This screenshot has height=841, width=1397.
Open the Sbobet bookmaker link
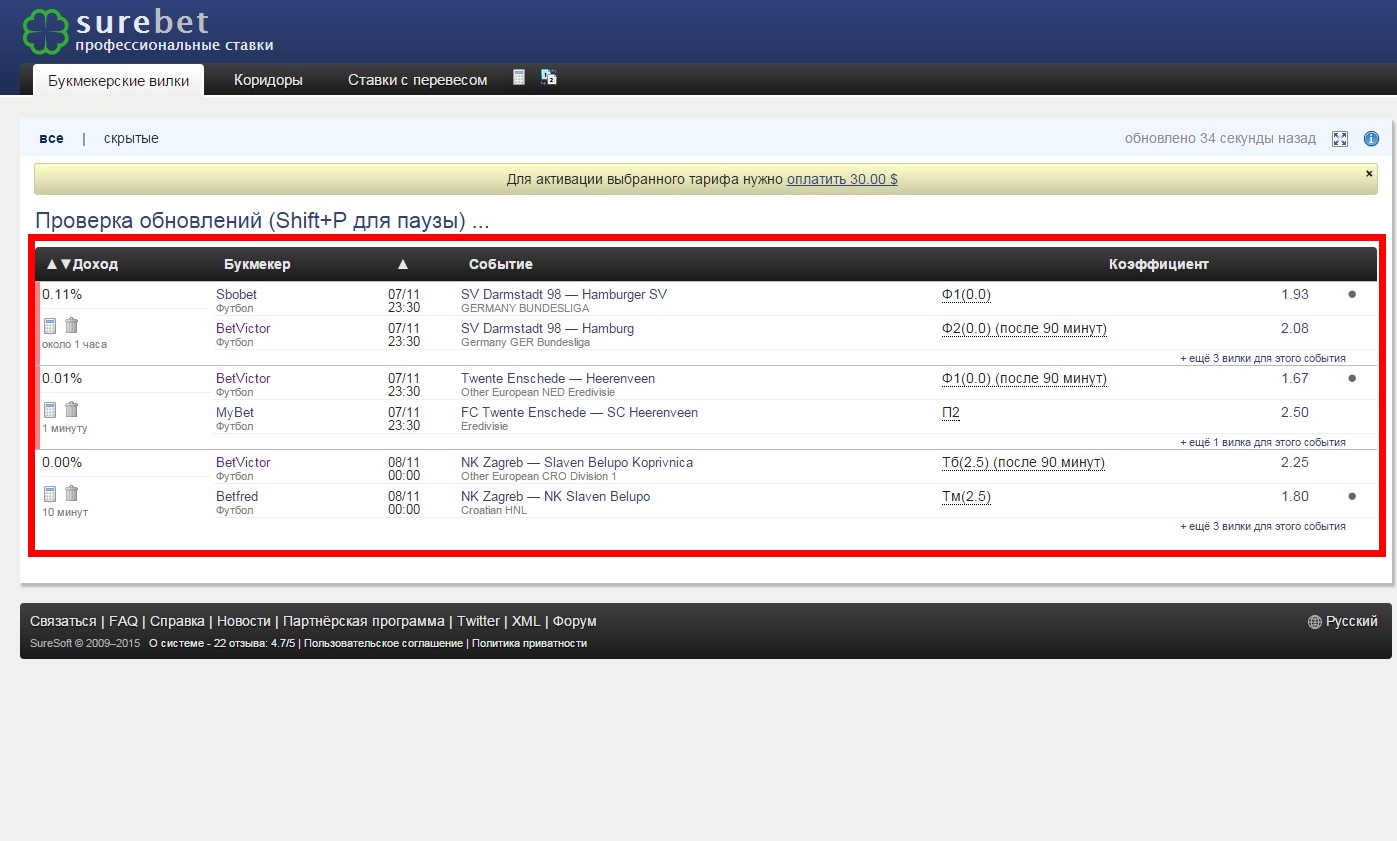click(x=236, y=294)
